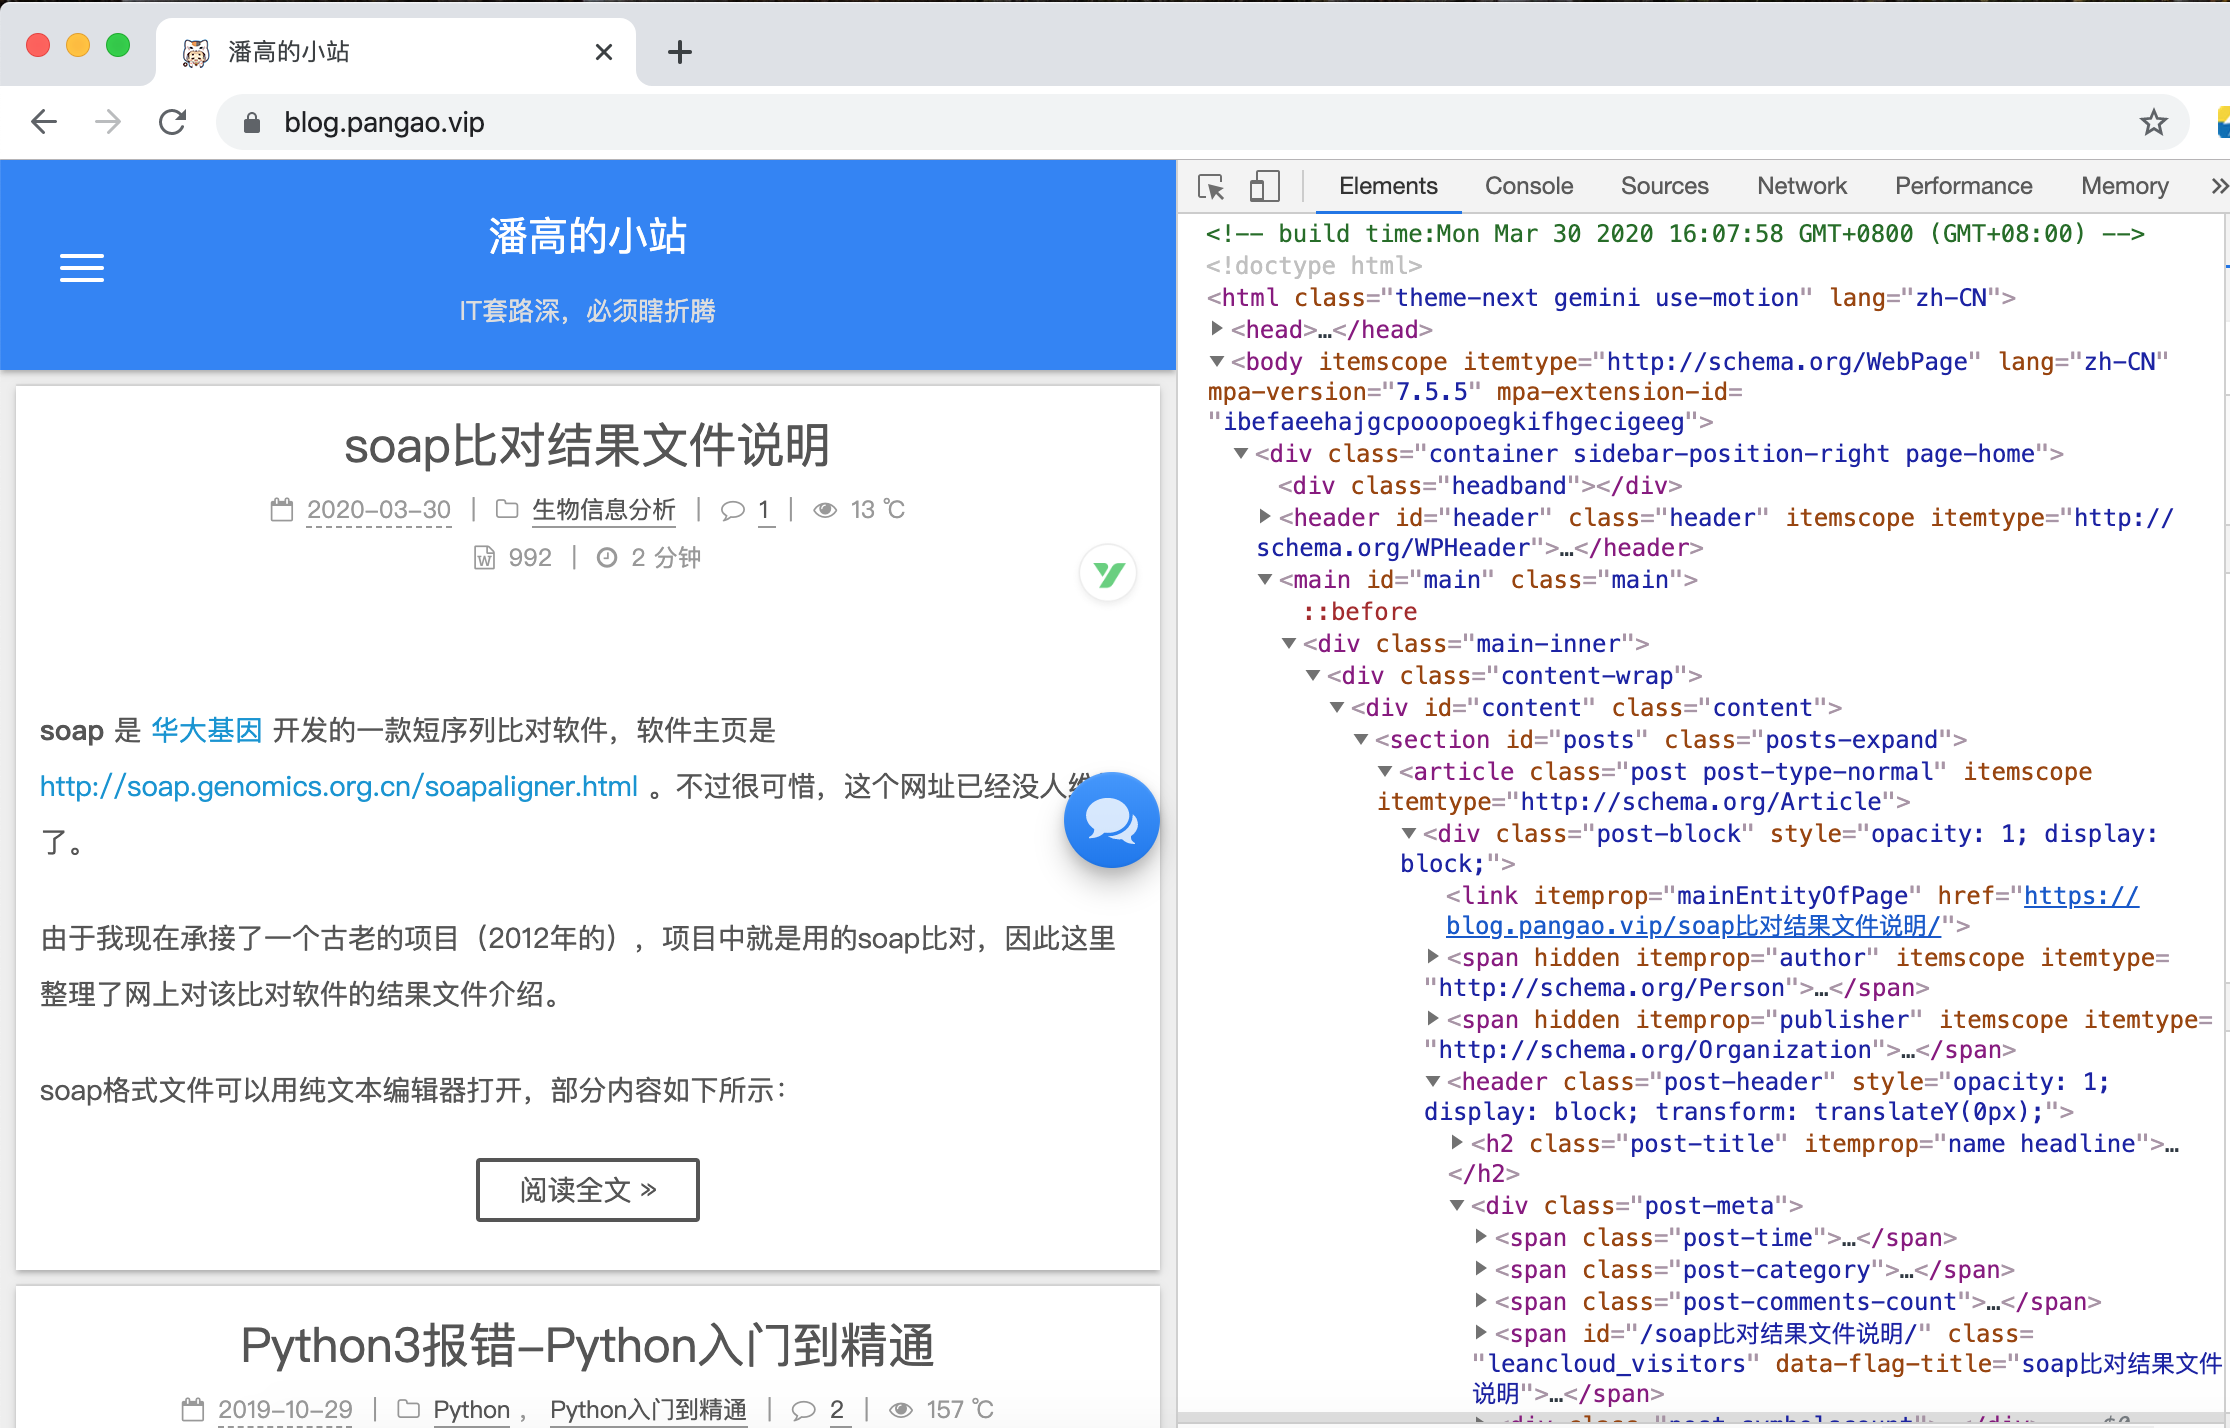Reload the page

coord(173,123)
